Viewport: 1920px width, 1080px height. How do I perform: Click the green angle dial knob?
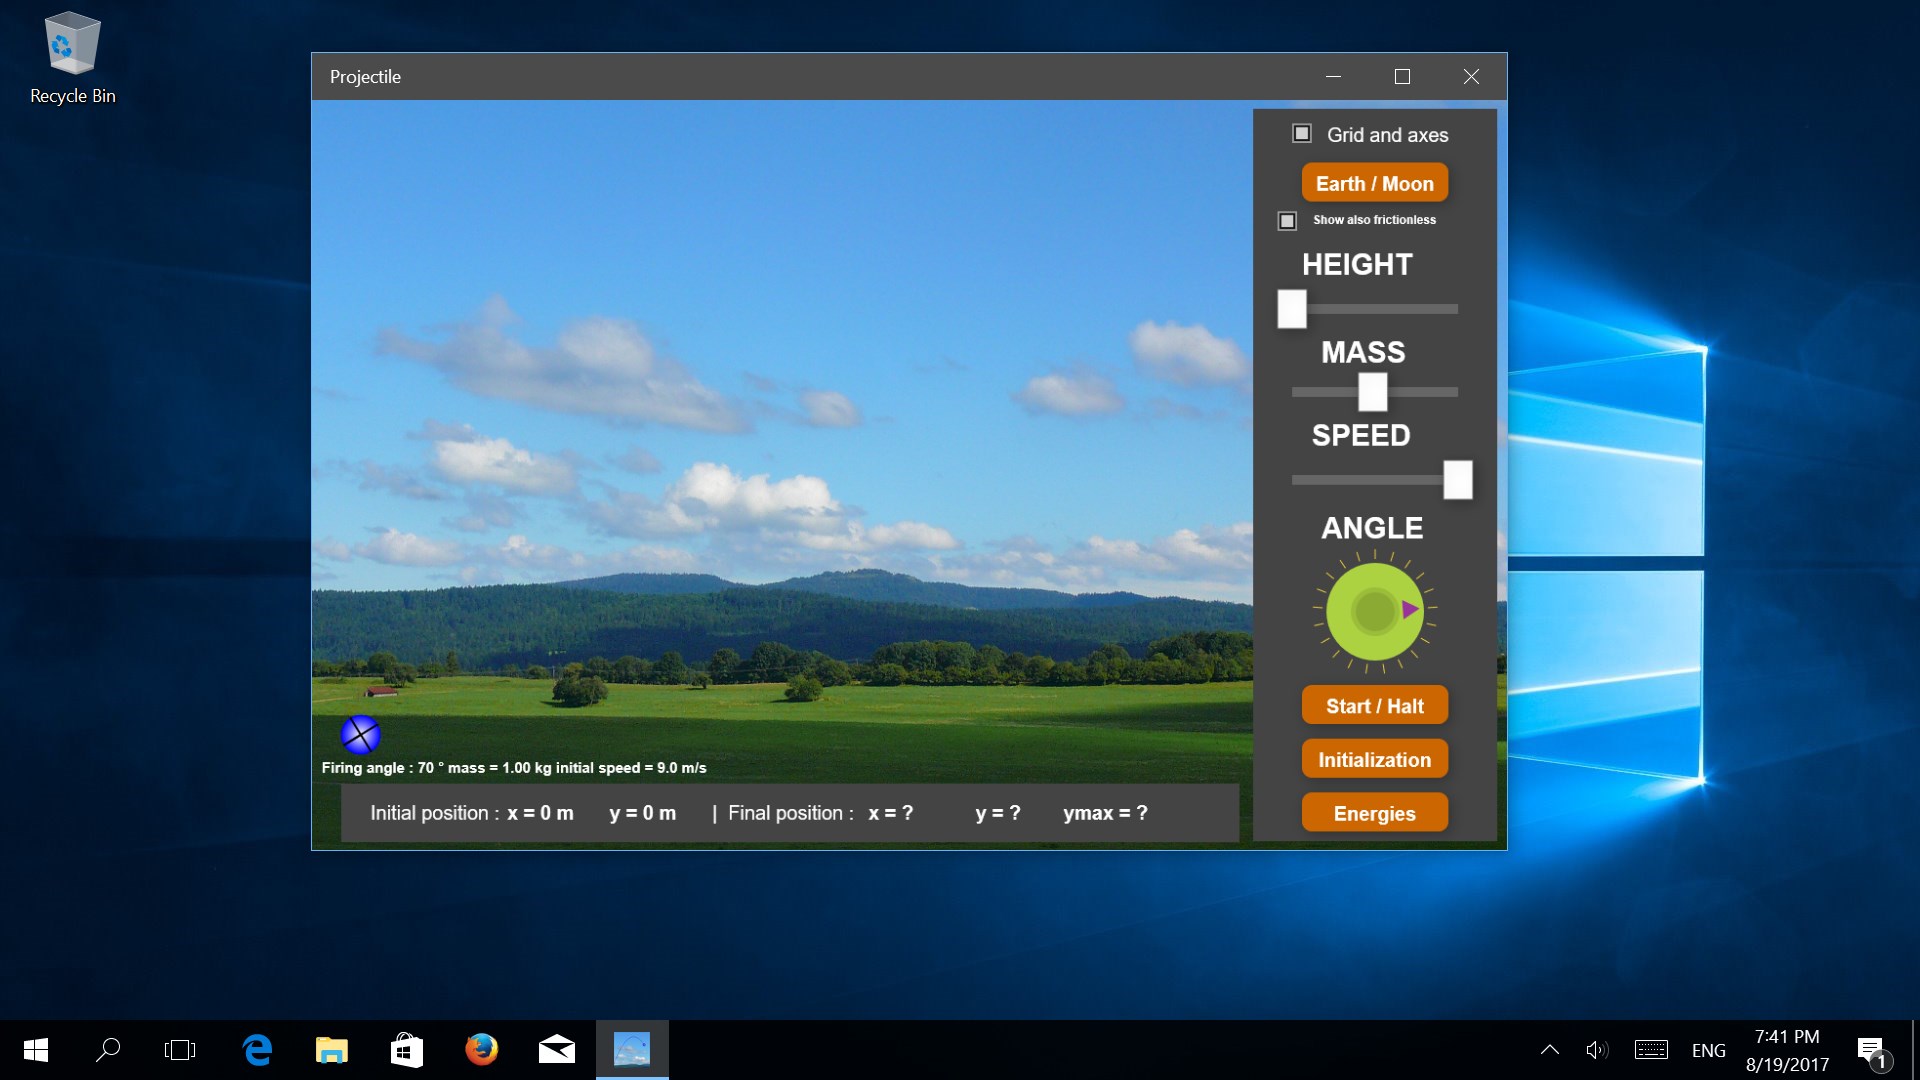(x=1374, y=611)
